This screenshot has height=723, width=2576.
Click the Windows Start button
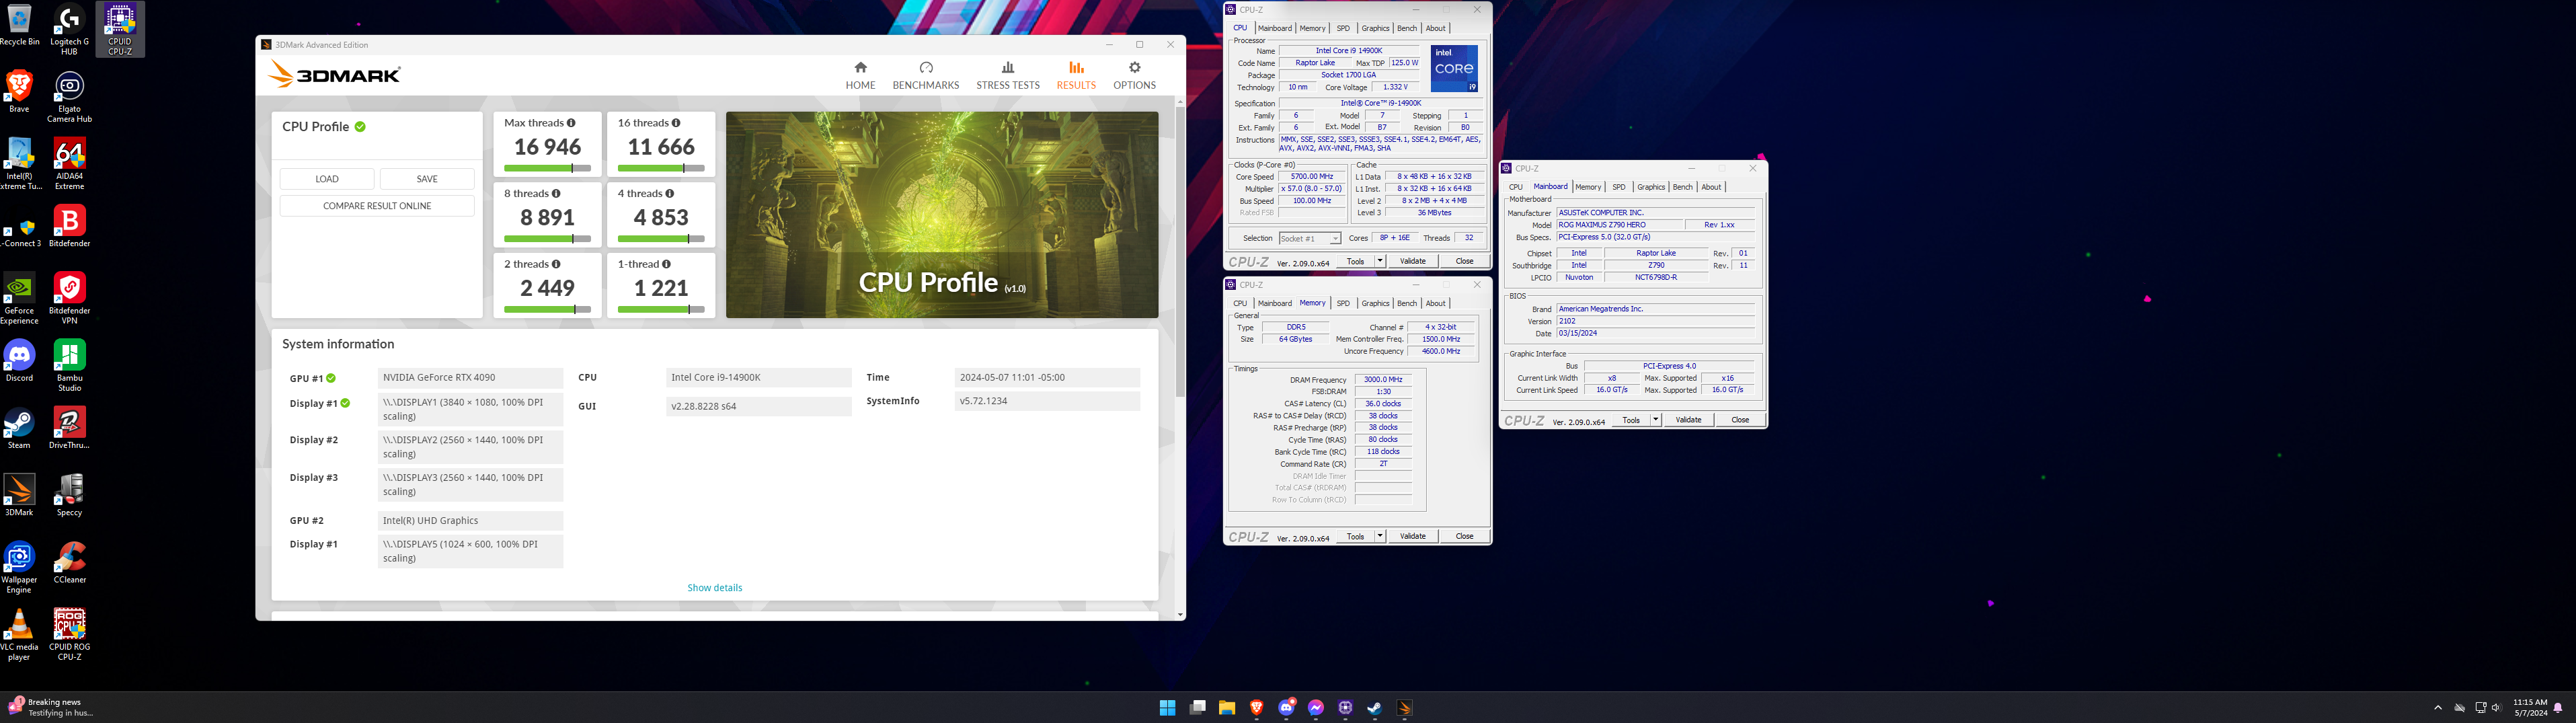1167,708
